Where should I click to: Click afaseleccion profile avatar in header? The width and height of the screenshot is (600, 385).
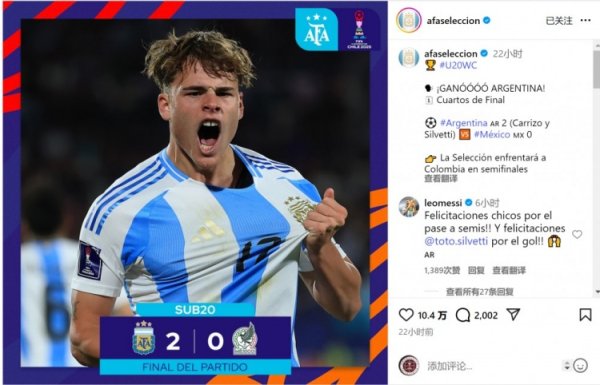409,20
